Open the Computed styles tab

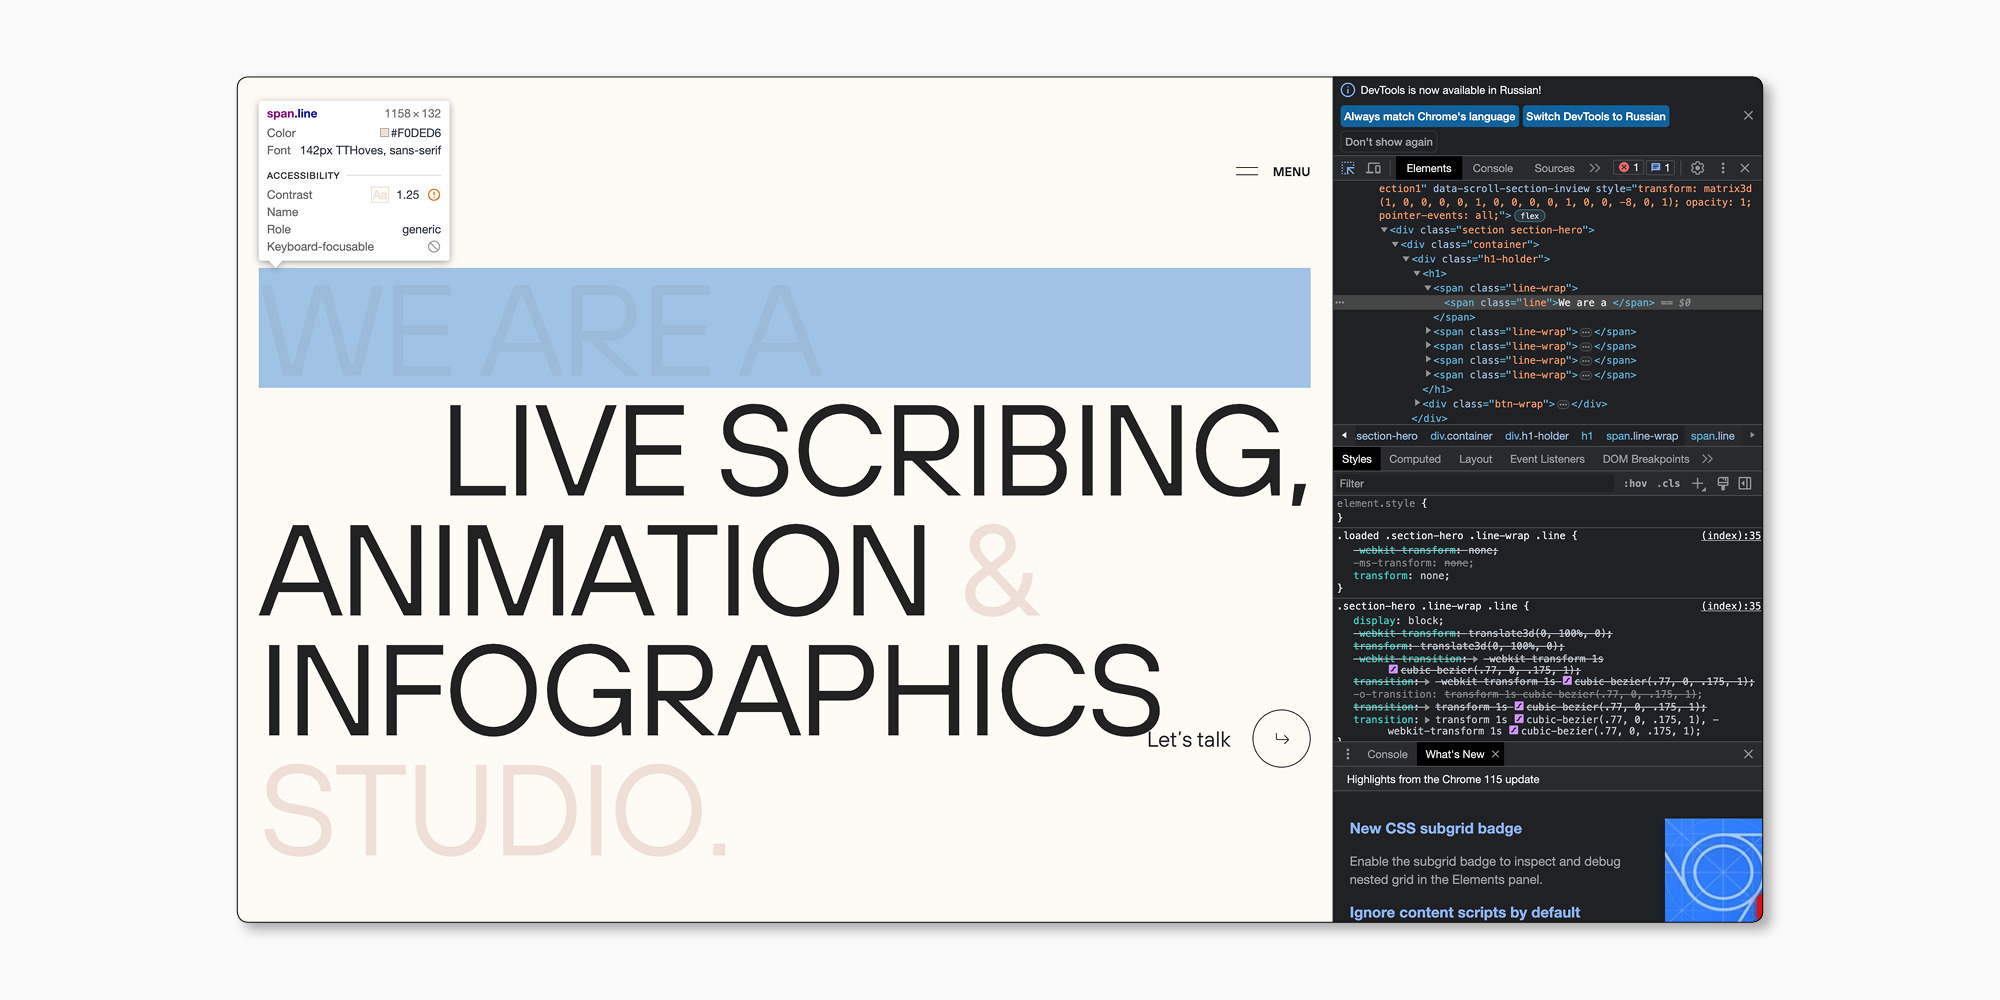tap(1415, 459)
